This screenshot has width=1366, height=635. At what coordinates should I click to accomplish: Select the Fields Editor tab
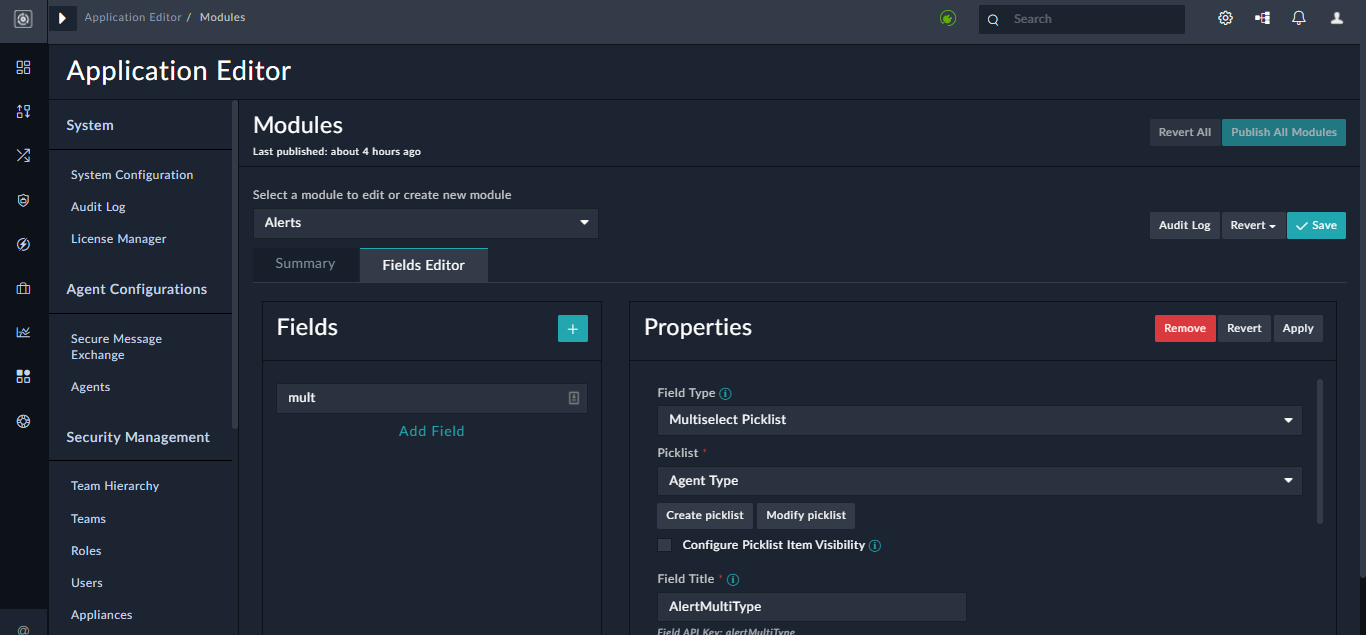point(423,264)
